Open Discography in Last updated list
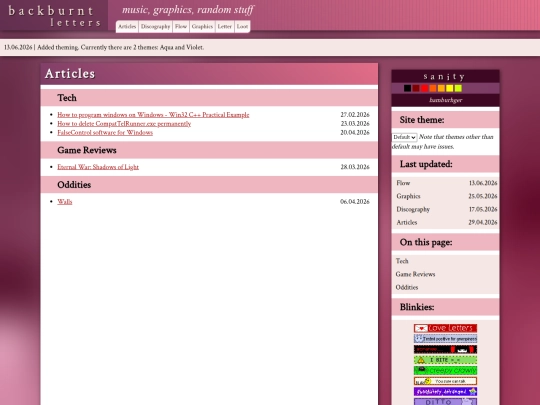The width and height of the screenshot is (540, 405). [413, 209]
